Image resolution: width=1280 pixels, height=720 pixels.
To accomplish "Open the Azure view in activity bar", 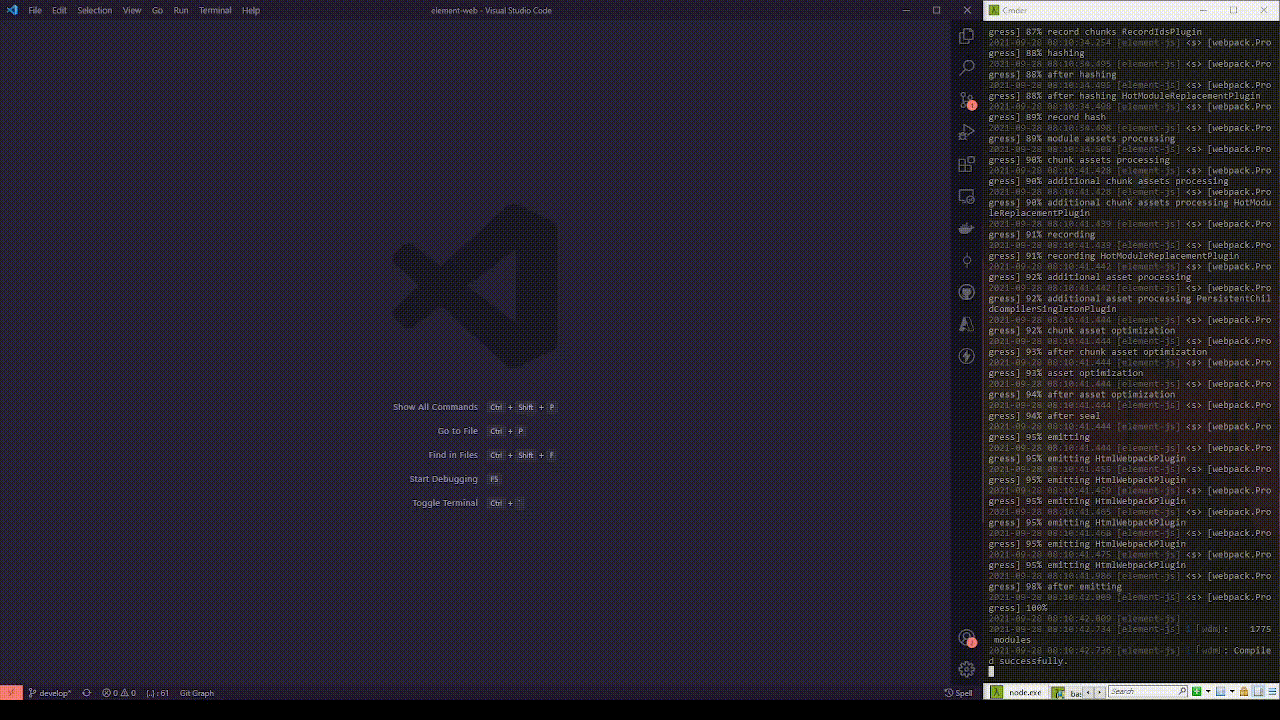I will point(966,324).
